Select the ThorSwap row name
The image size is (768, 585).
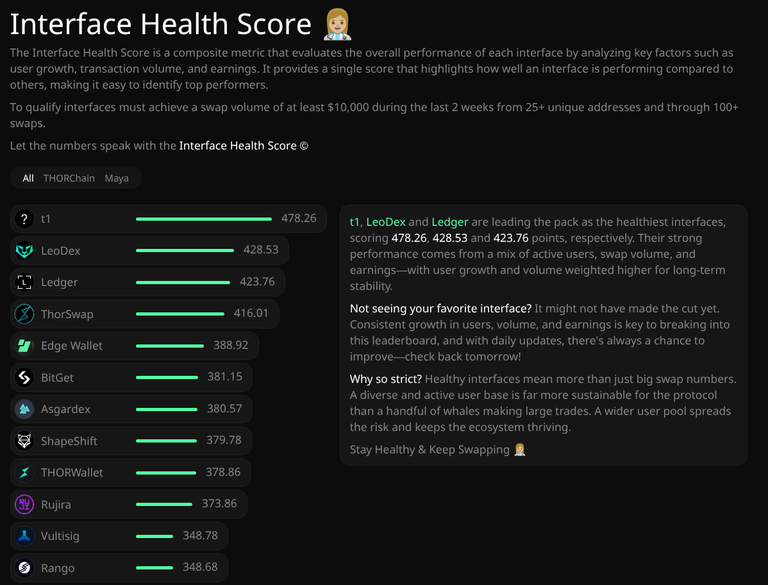[67, 314]
